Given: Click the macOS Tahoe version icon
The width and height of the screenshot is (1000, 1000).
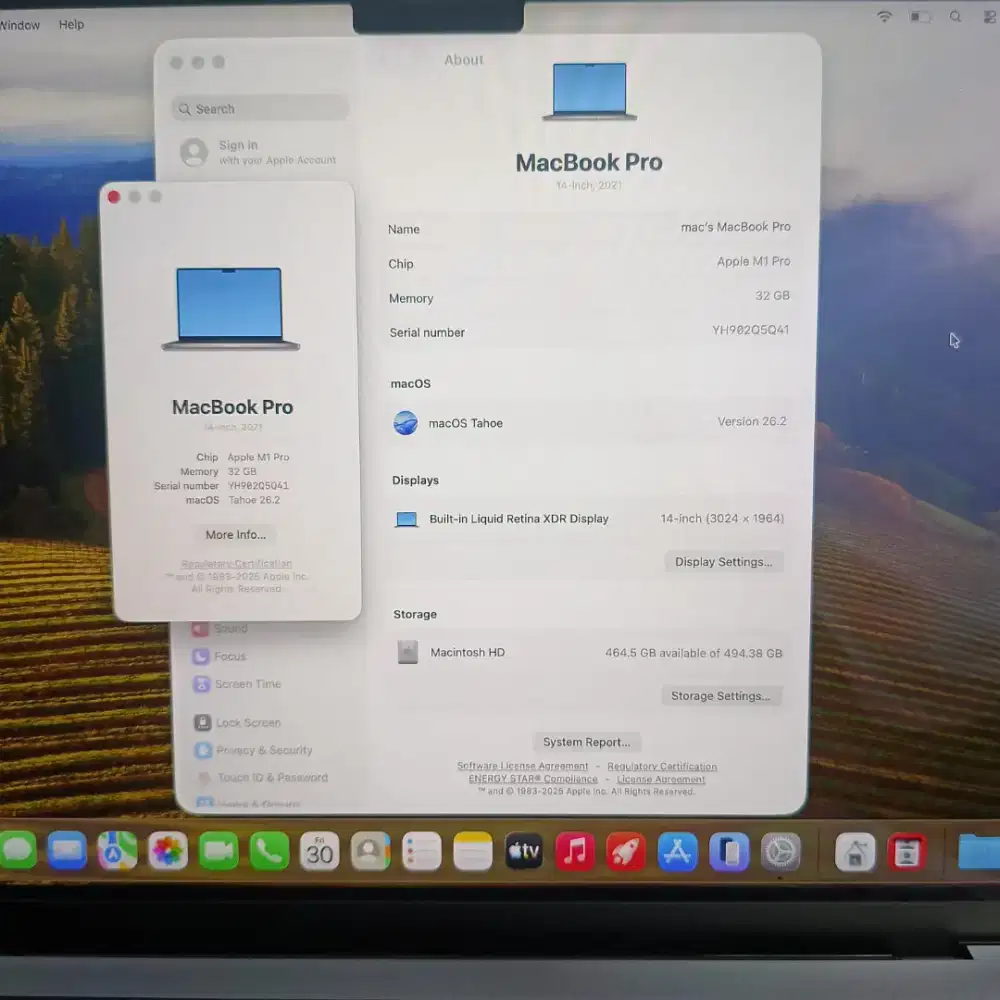Looking at the screenshot, I should coord(405,423).
